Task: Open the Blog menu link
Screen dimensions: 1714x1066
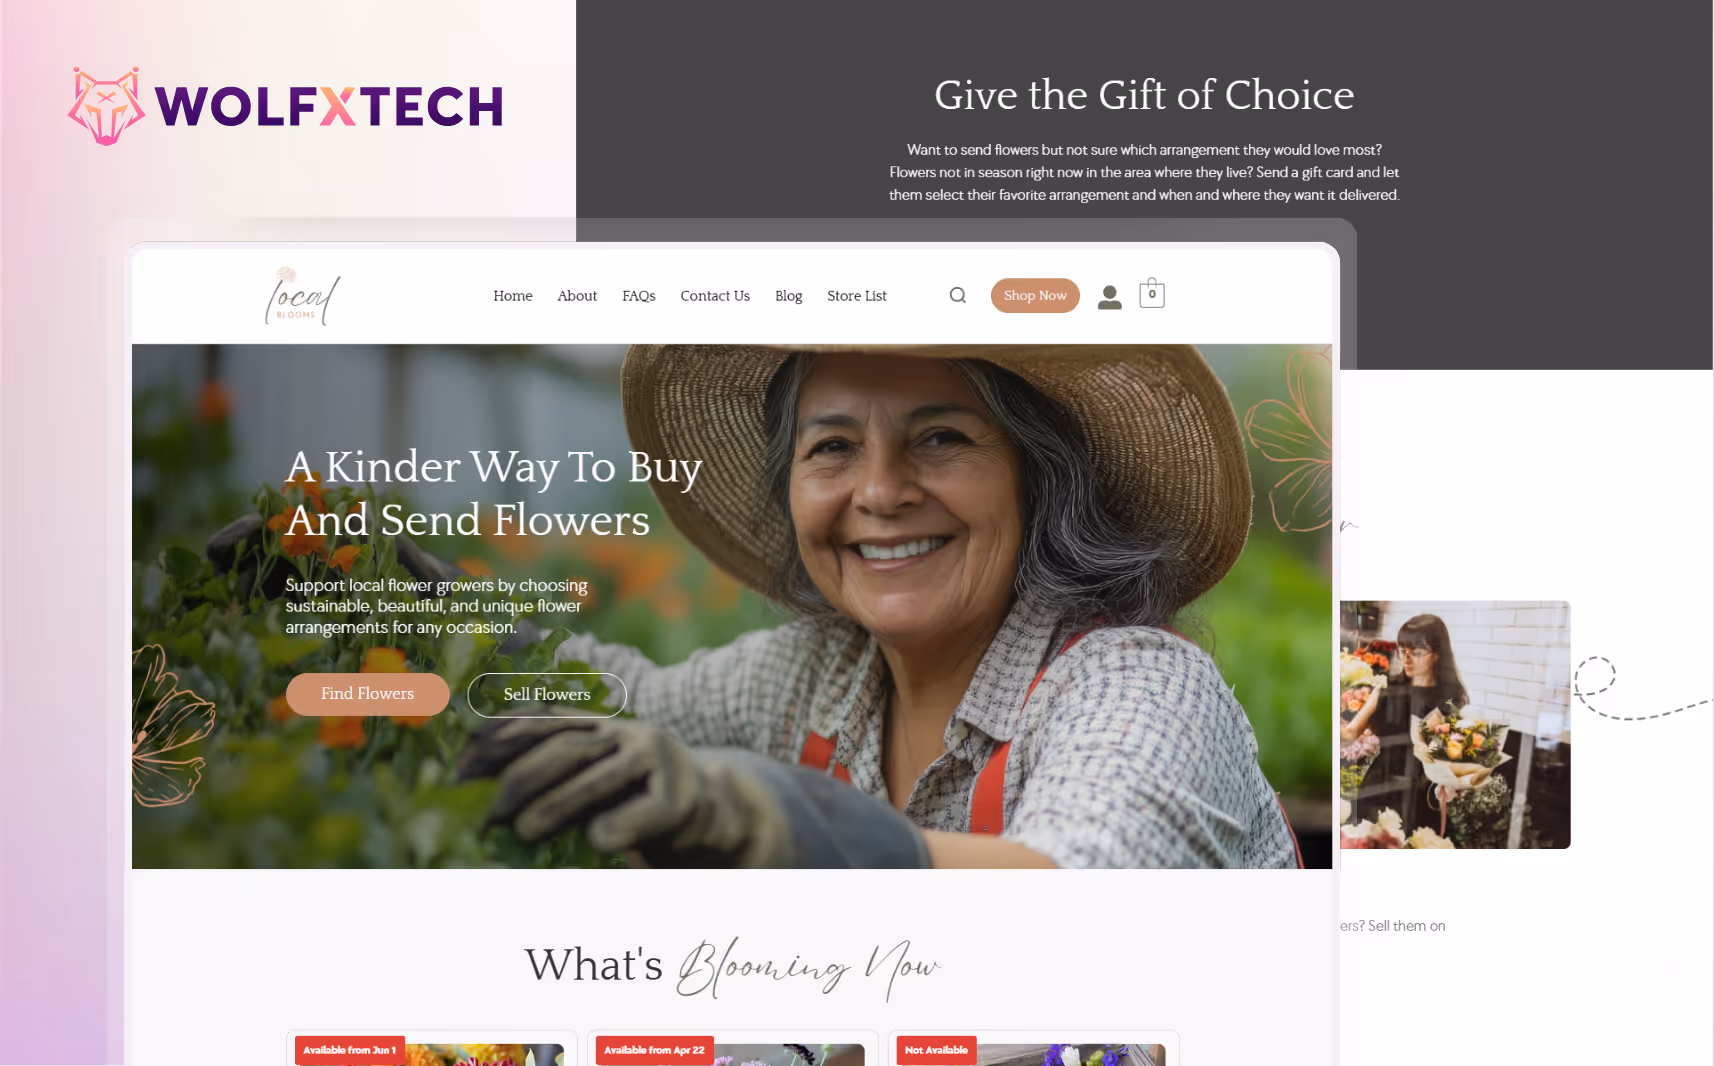Action: coord(788,296)
